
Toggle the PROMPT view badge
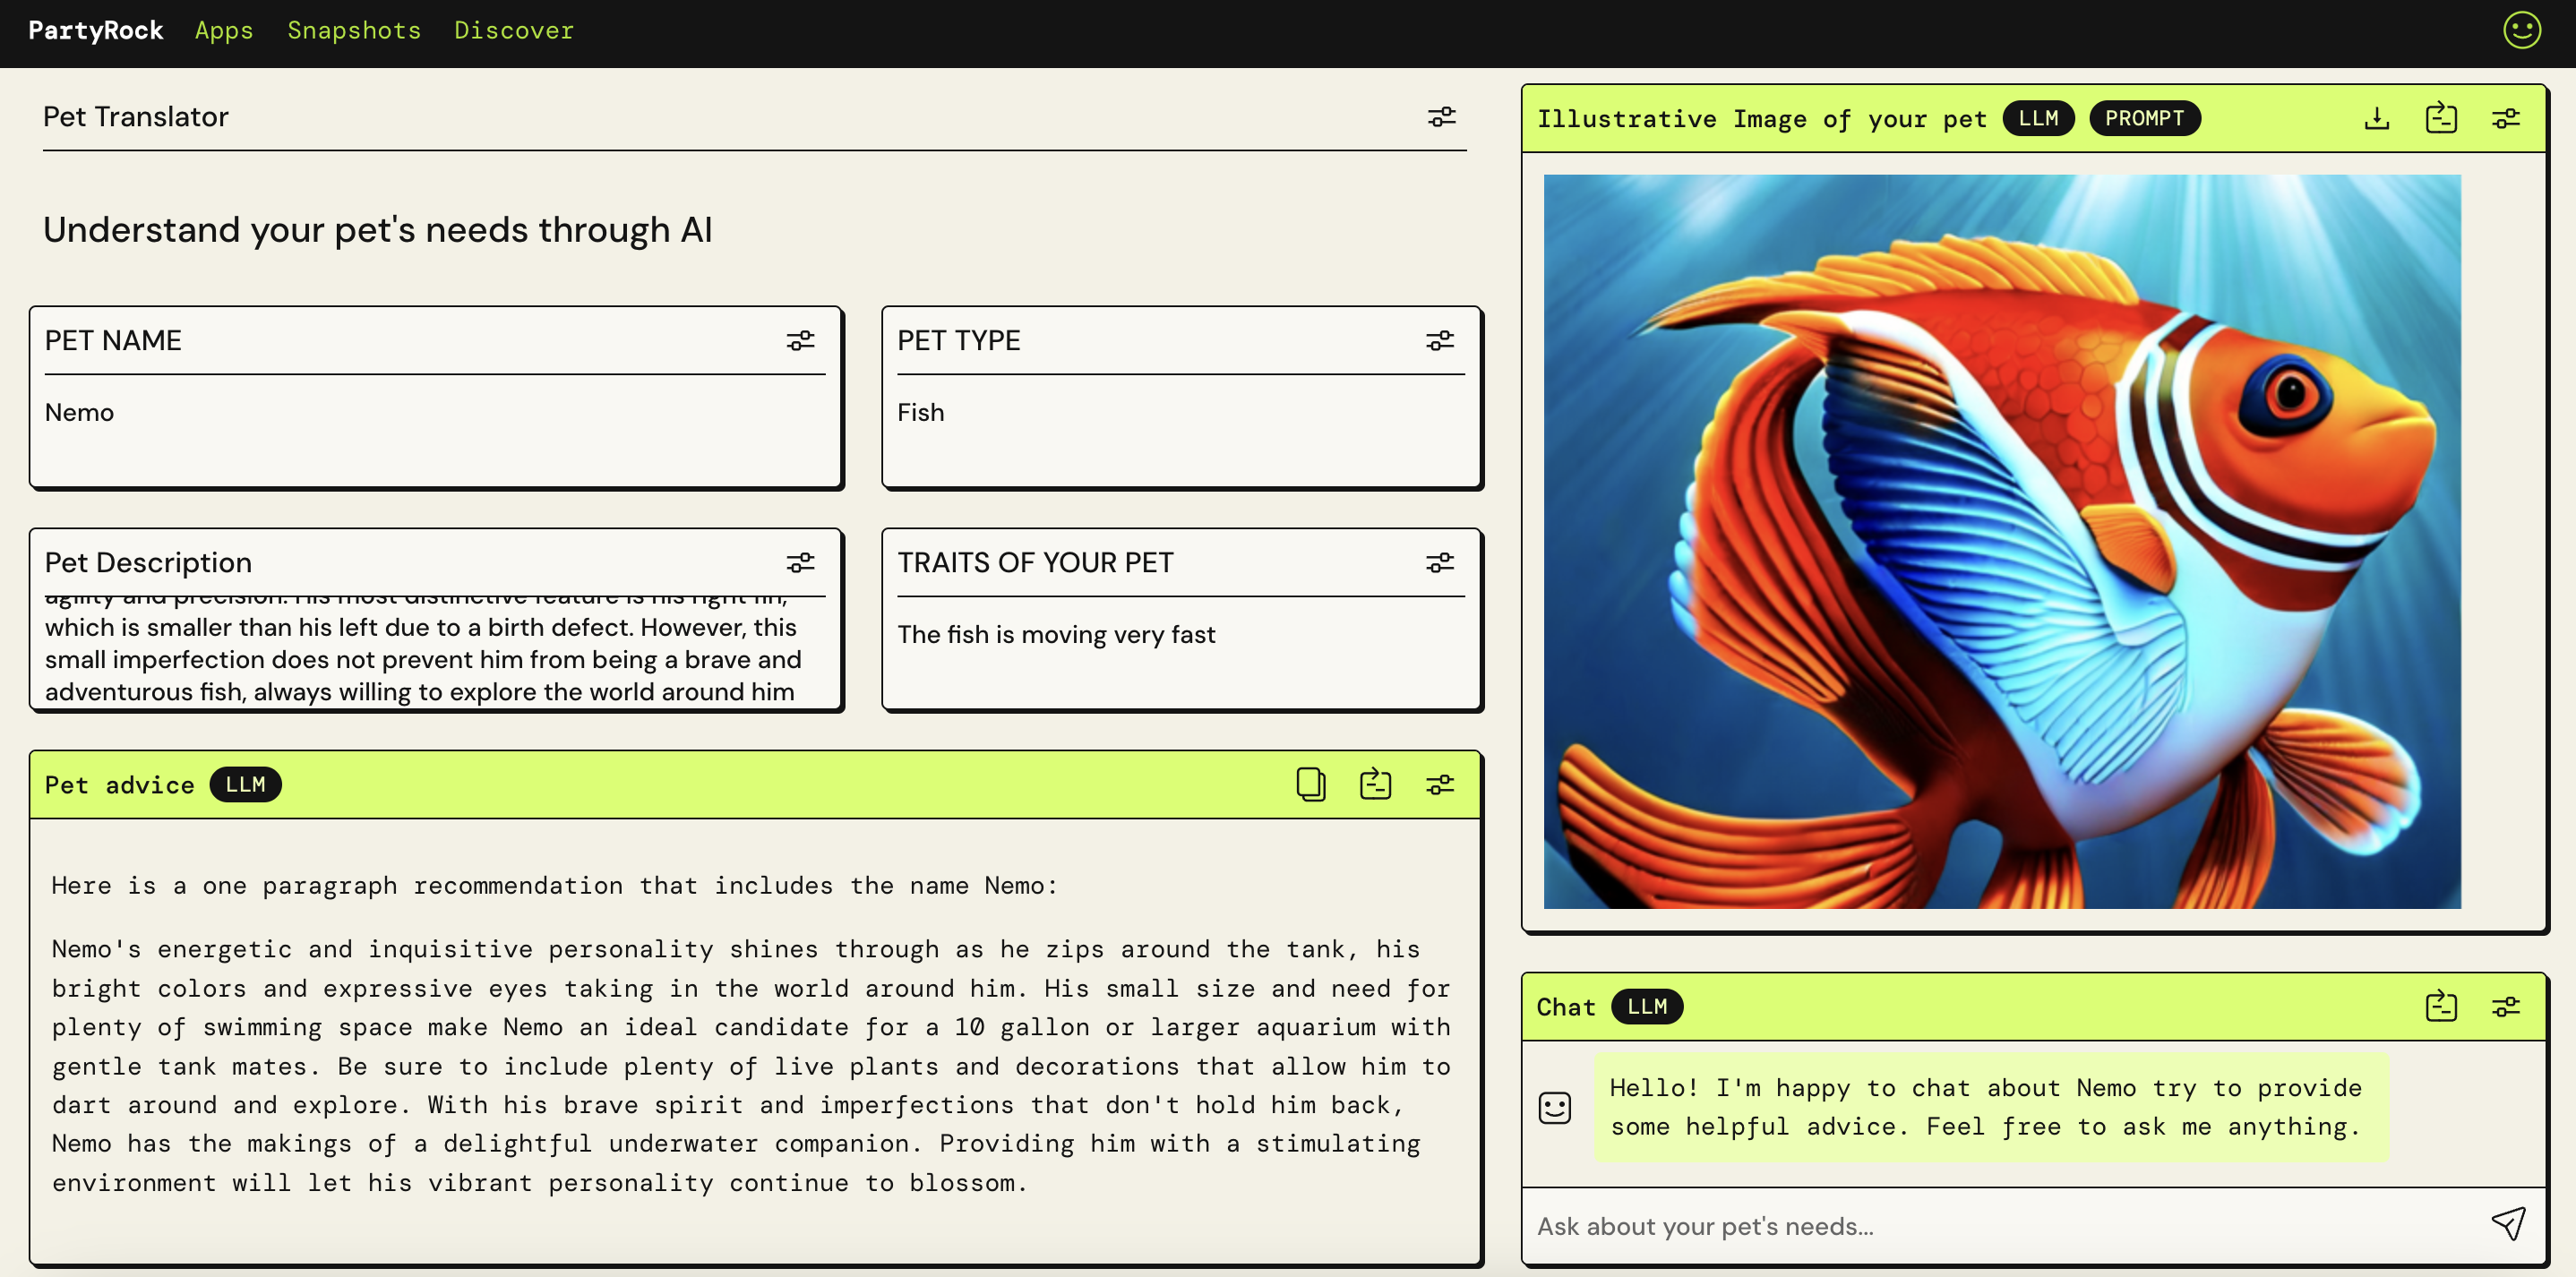click(x=2144, y=119)
